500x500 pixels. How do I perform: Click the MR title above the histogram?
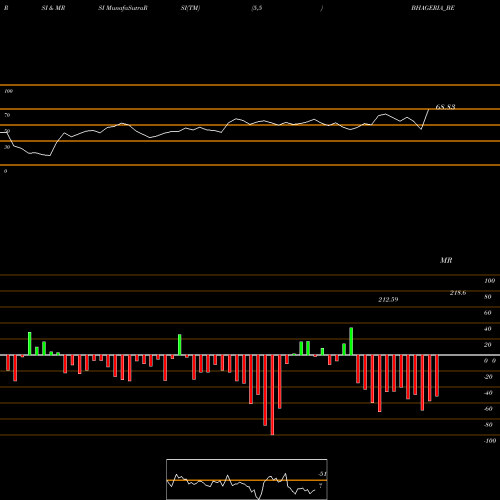446,260
